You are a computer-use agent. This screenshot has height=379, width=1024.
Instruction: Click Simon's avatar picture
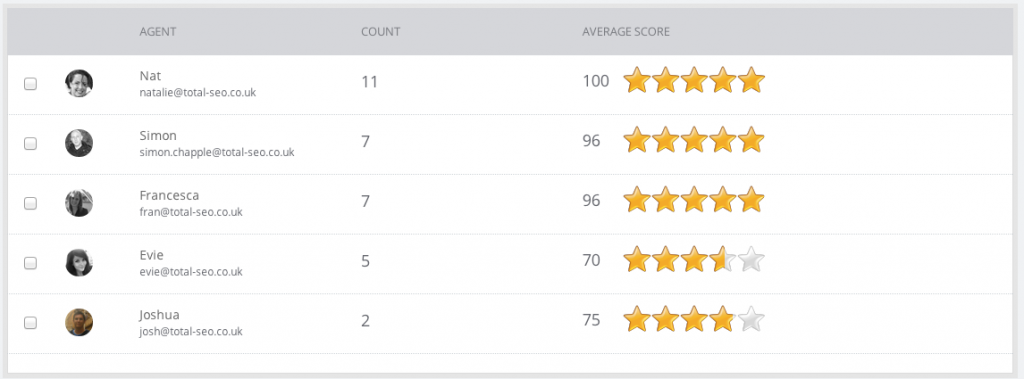click(x=79, y=143)
